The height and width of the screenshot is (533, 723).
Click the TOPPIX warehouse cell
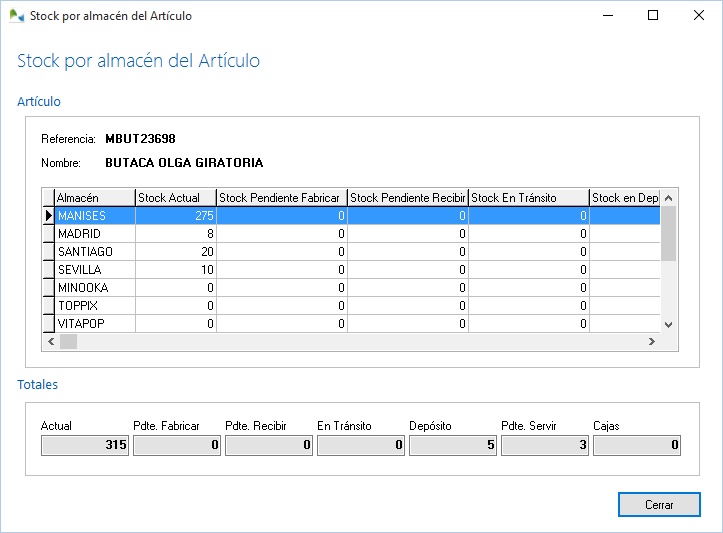[x=94, y=306]
